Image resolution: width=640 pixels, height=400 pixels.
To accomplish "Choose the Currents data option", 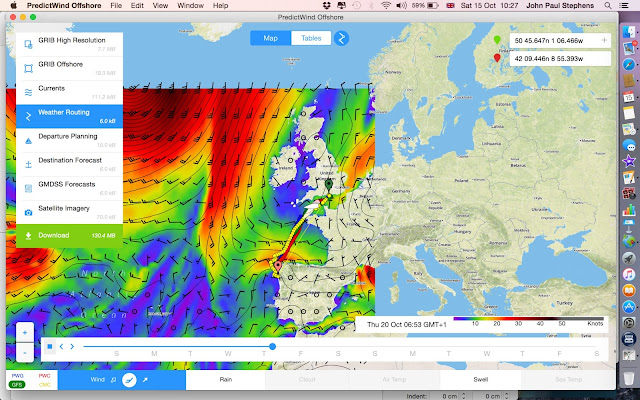I will [69, 93].
